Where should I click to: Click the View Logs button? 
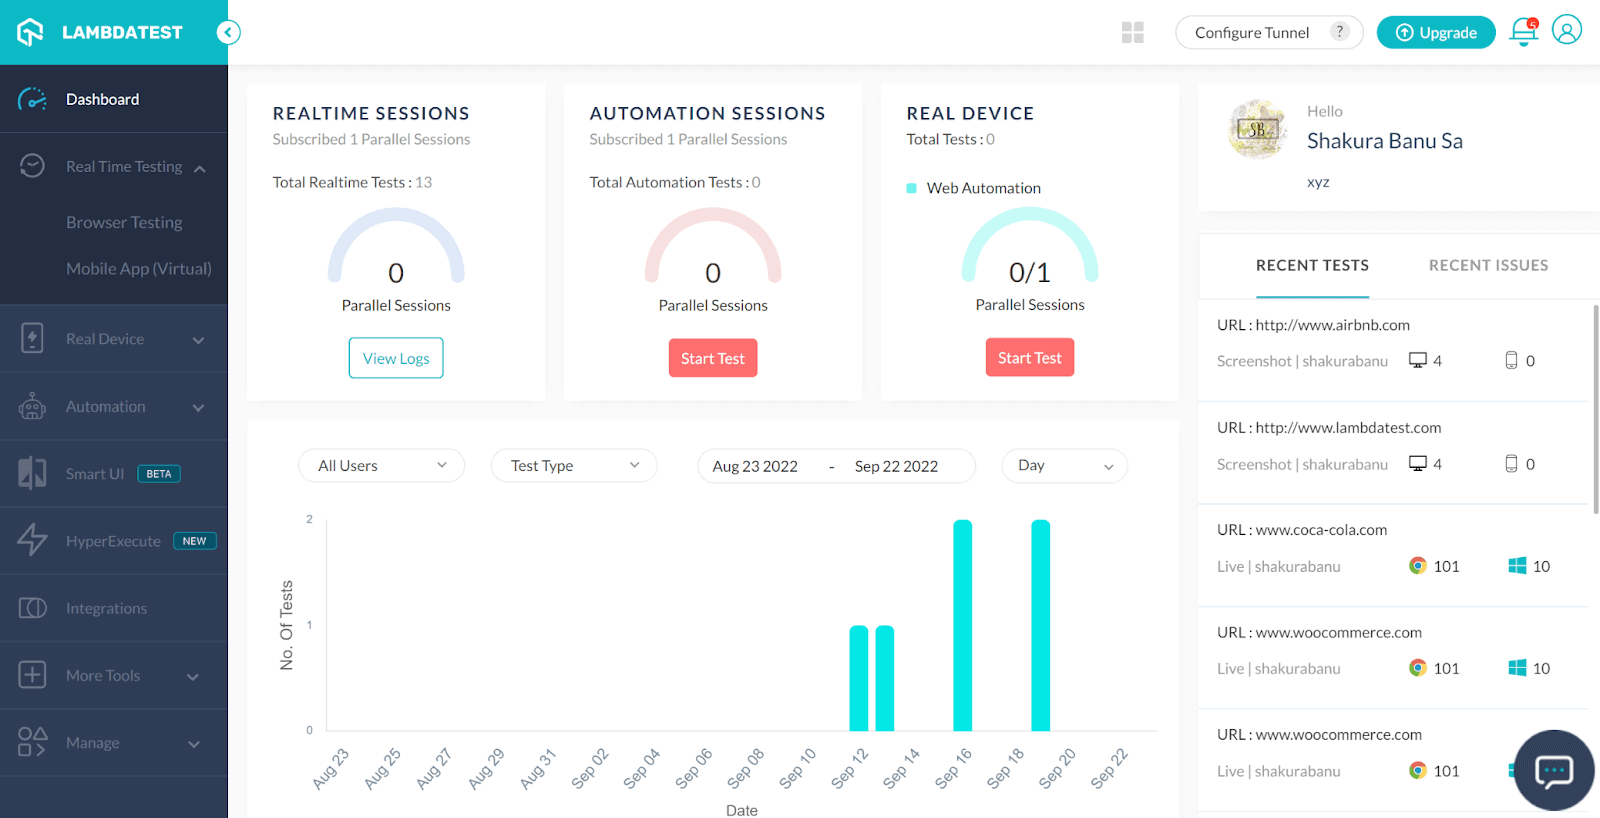(x=396, y=358)
